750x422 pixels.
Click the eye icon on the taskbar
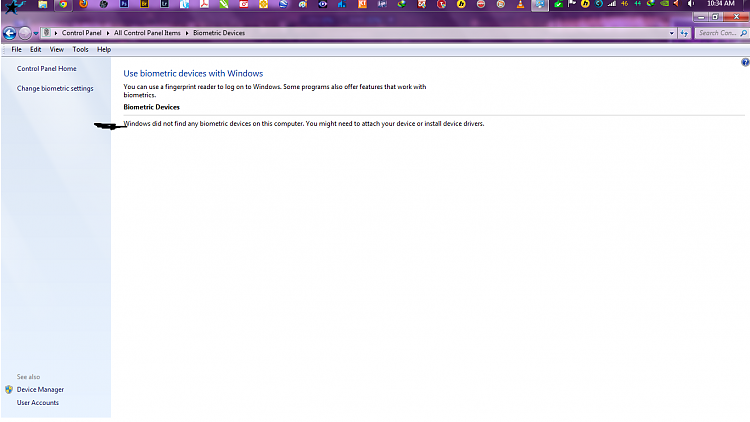pos(323,4)
